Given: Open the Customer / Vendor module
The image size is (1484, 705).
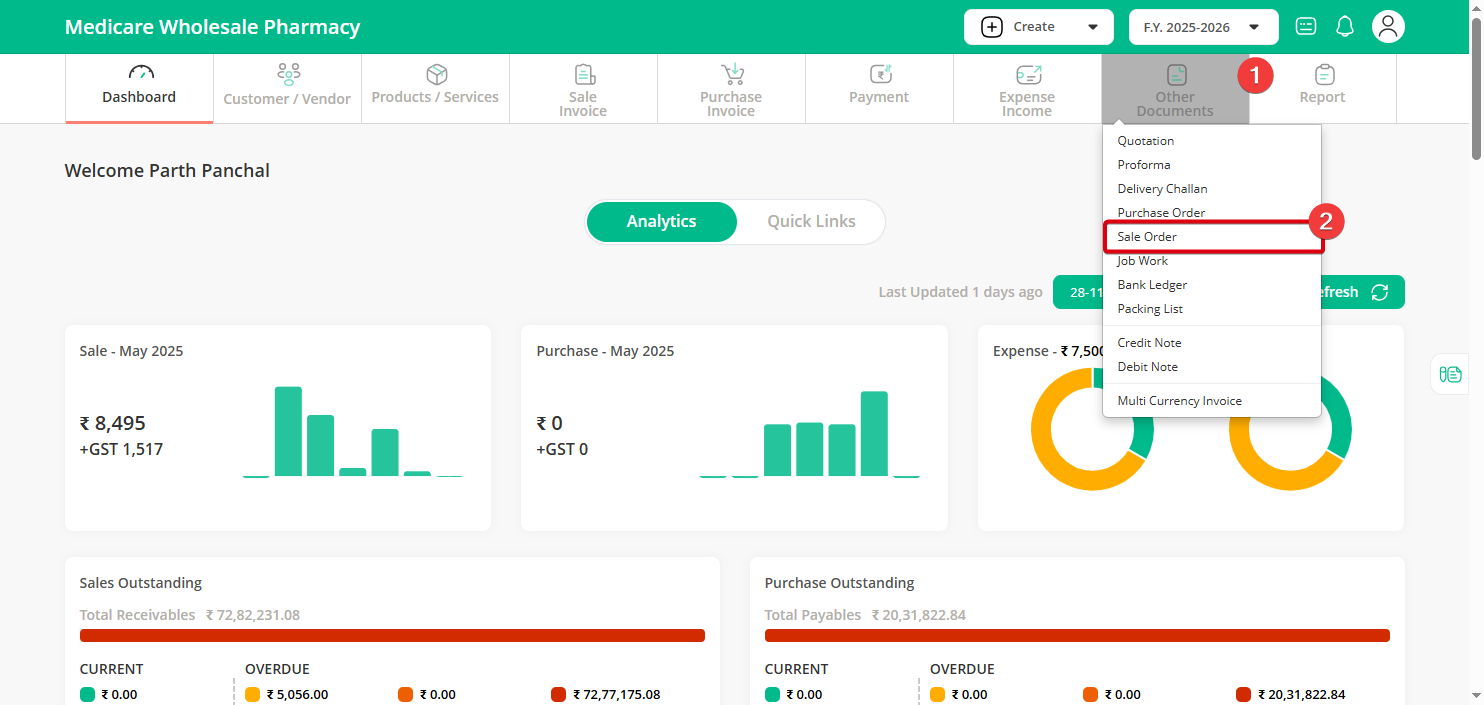Looking at the screenshot, I should pos(287,88).
